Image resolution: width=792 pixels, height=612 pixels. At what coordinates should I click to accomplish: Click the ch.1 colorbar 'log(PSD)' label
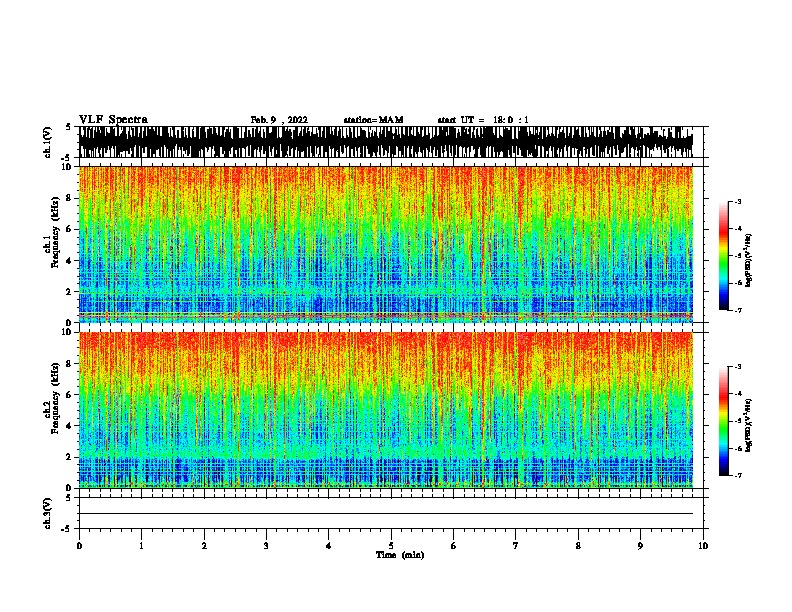point(749,260)
